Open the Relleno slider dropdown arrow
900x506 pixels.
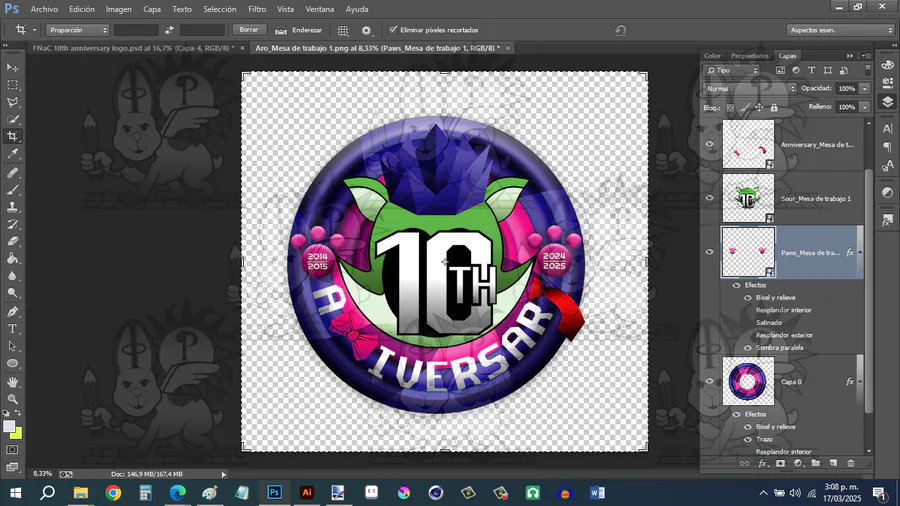[x=864, y=107]
